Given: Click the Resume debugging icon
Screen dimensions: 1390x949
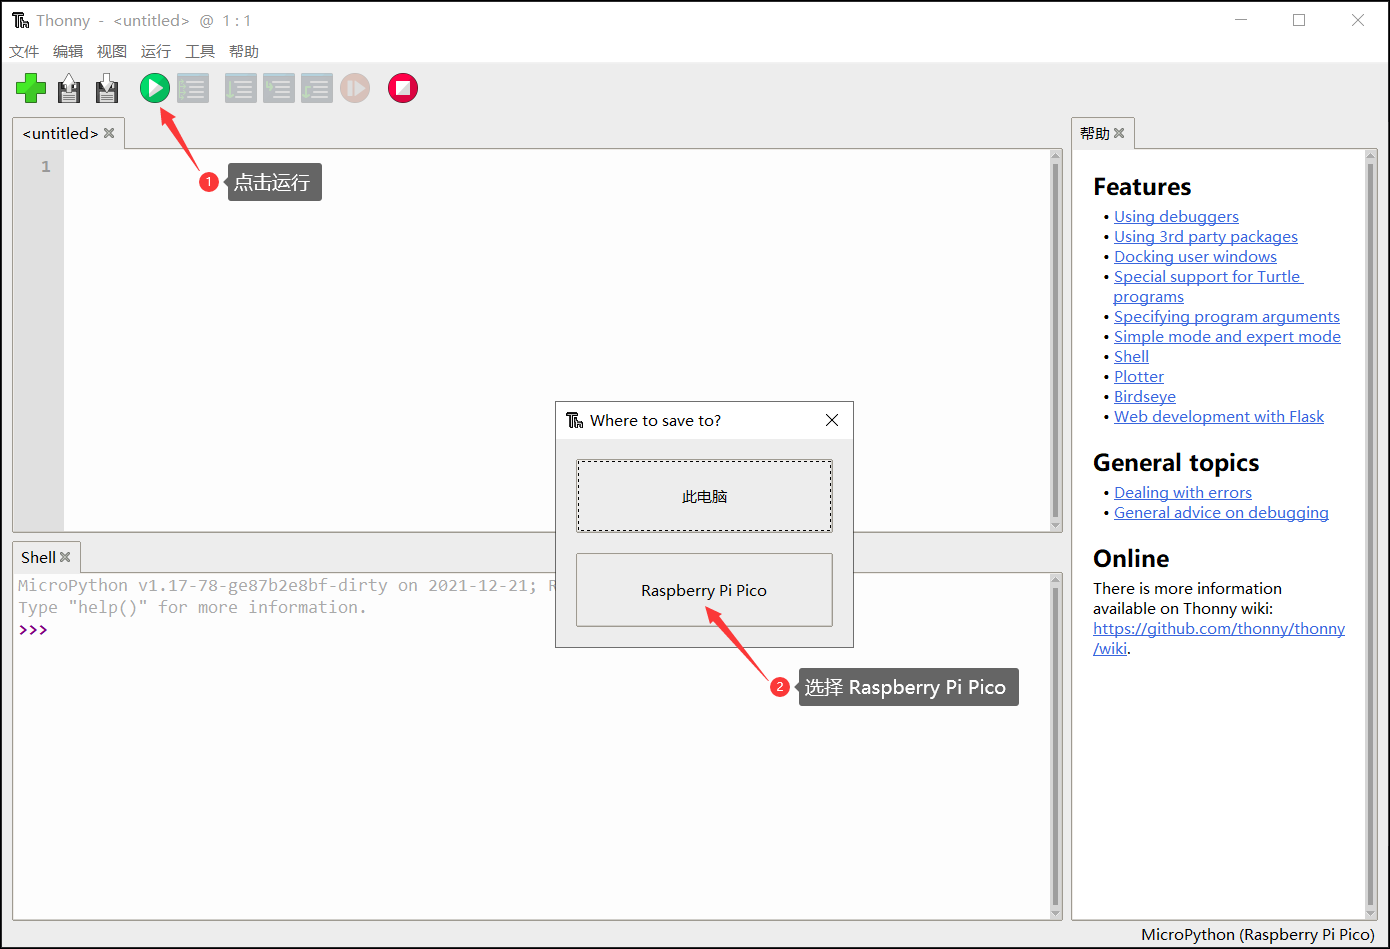Looking at the screenshot, I should 355,88.
